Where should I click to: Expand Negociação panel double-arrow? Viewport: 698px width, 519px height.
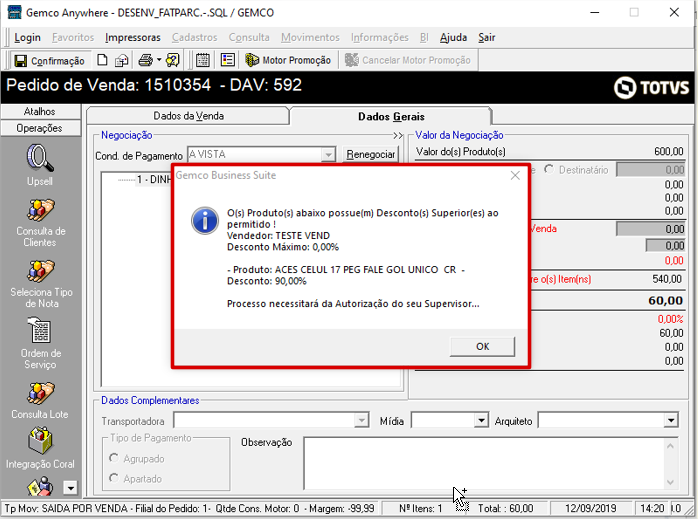[x=398, y=135]
